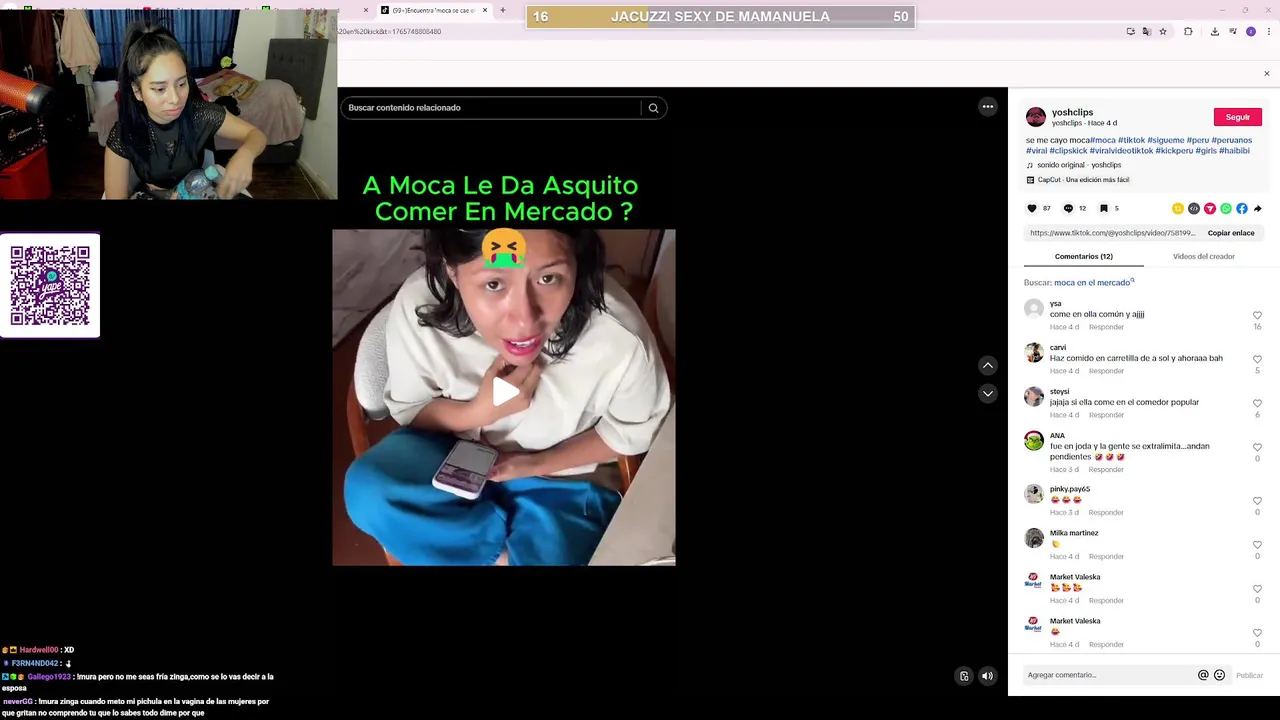1280x720 pixels.
Task: Click the Yape QR code overlay
Action: click(x=50, y=286)
